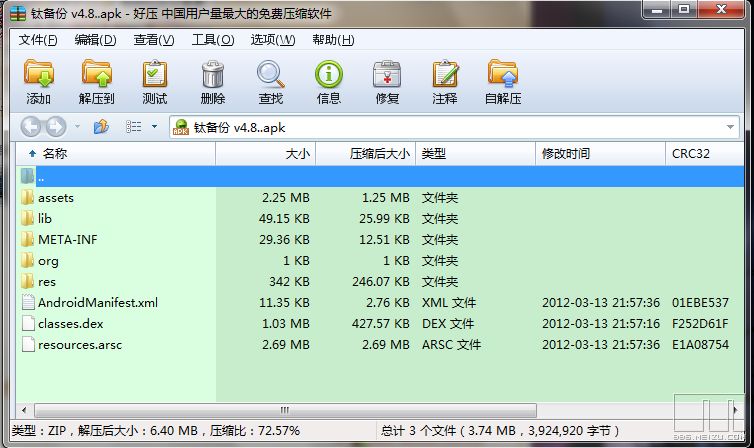Select the assets folder name
The height and width of the screenshot is (448, 754).
coord(56,198)
